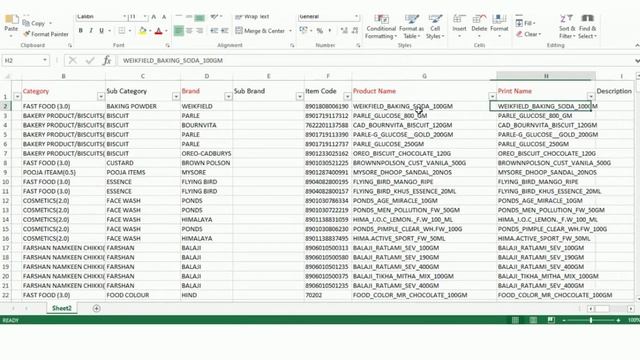Screen dimensions: 640x360
Task: Click the Increase Decimal icon
Action: pos(344,31)
